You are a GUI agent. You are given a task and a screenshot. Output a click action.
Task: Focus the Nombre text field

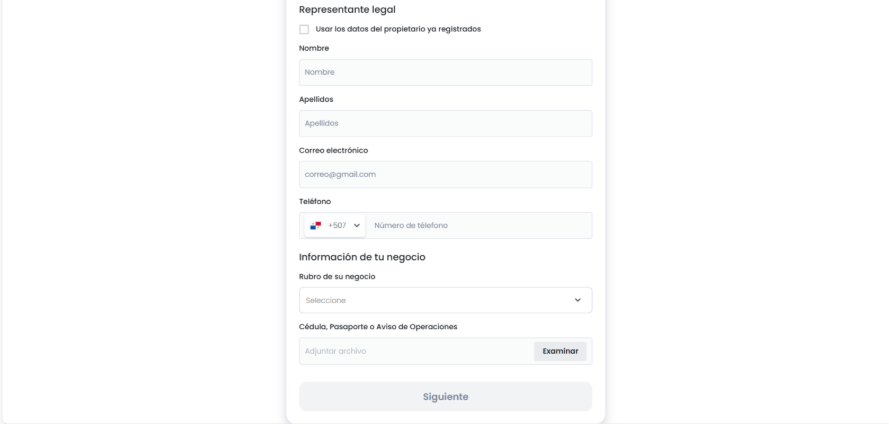click(445, 72)
